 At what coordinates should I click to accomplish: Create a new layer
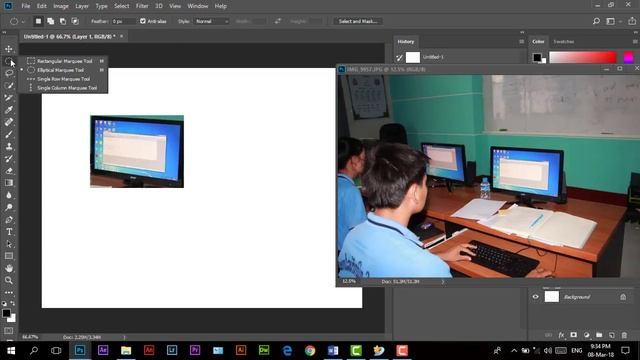(611, 335)
